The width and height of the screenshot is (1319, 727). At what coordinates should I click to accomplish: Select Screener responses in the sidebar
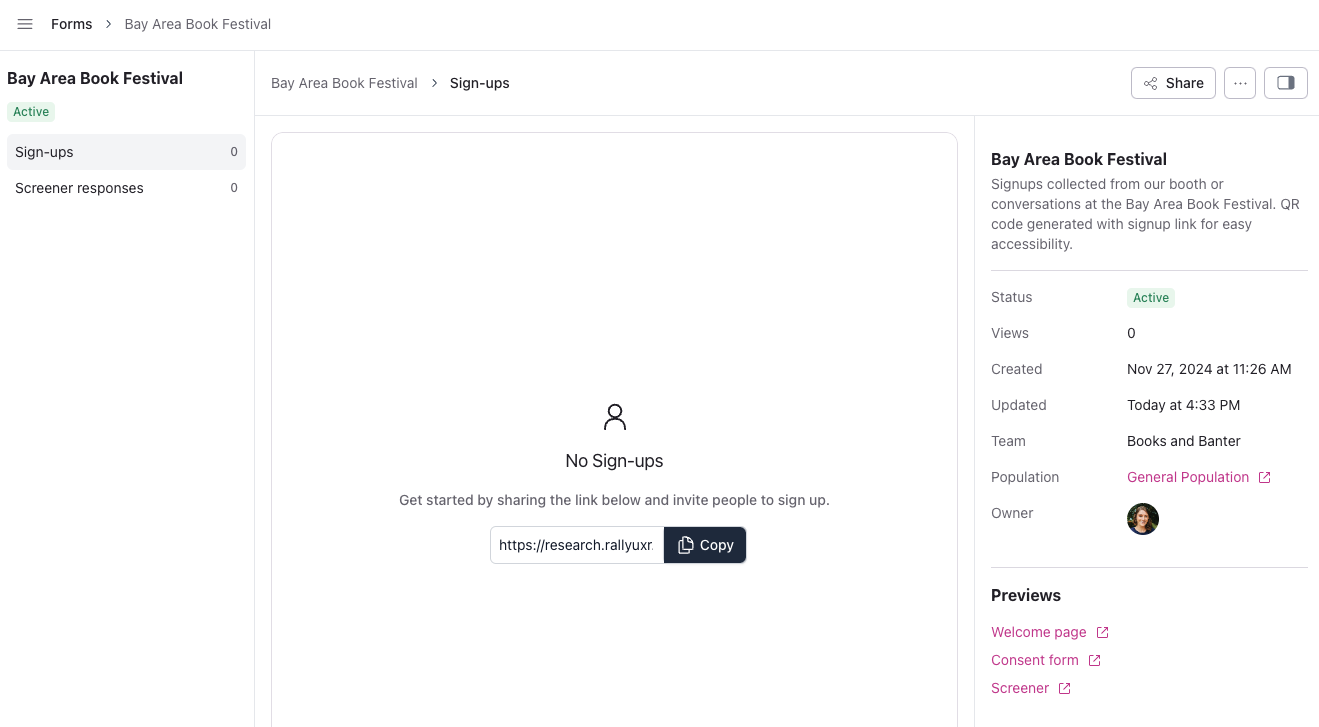(x=126, y=188)
